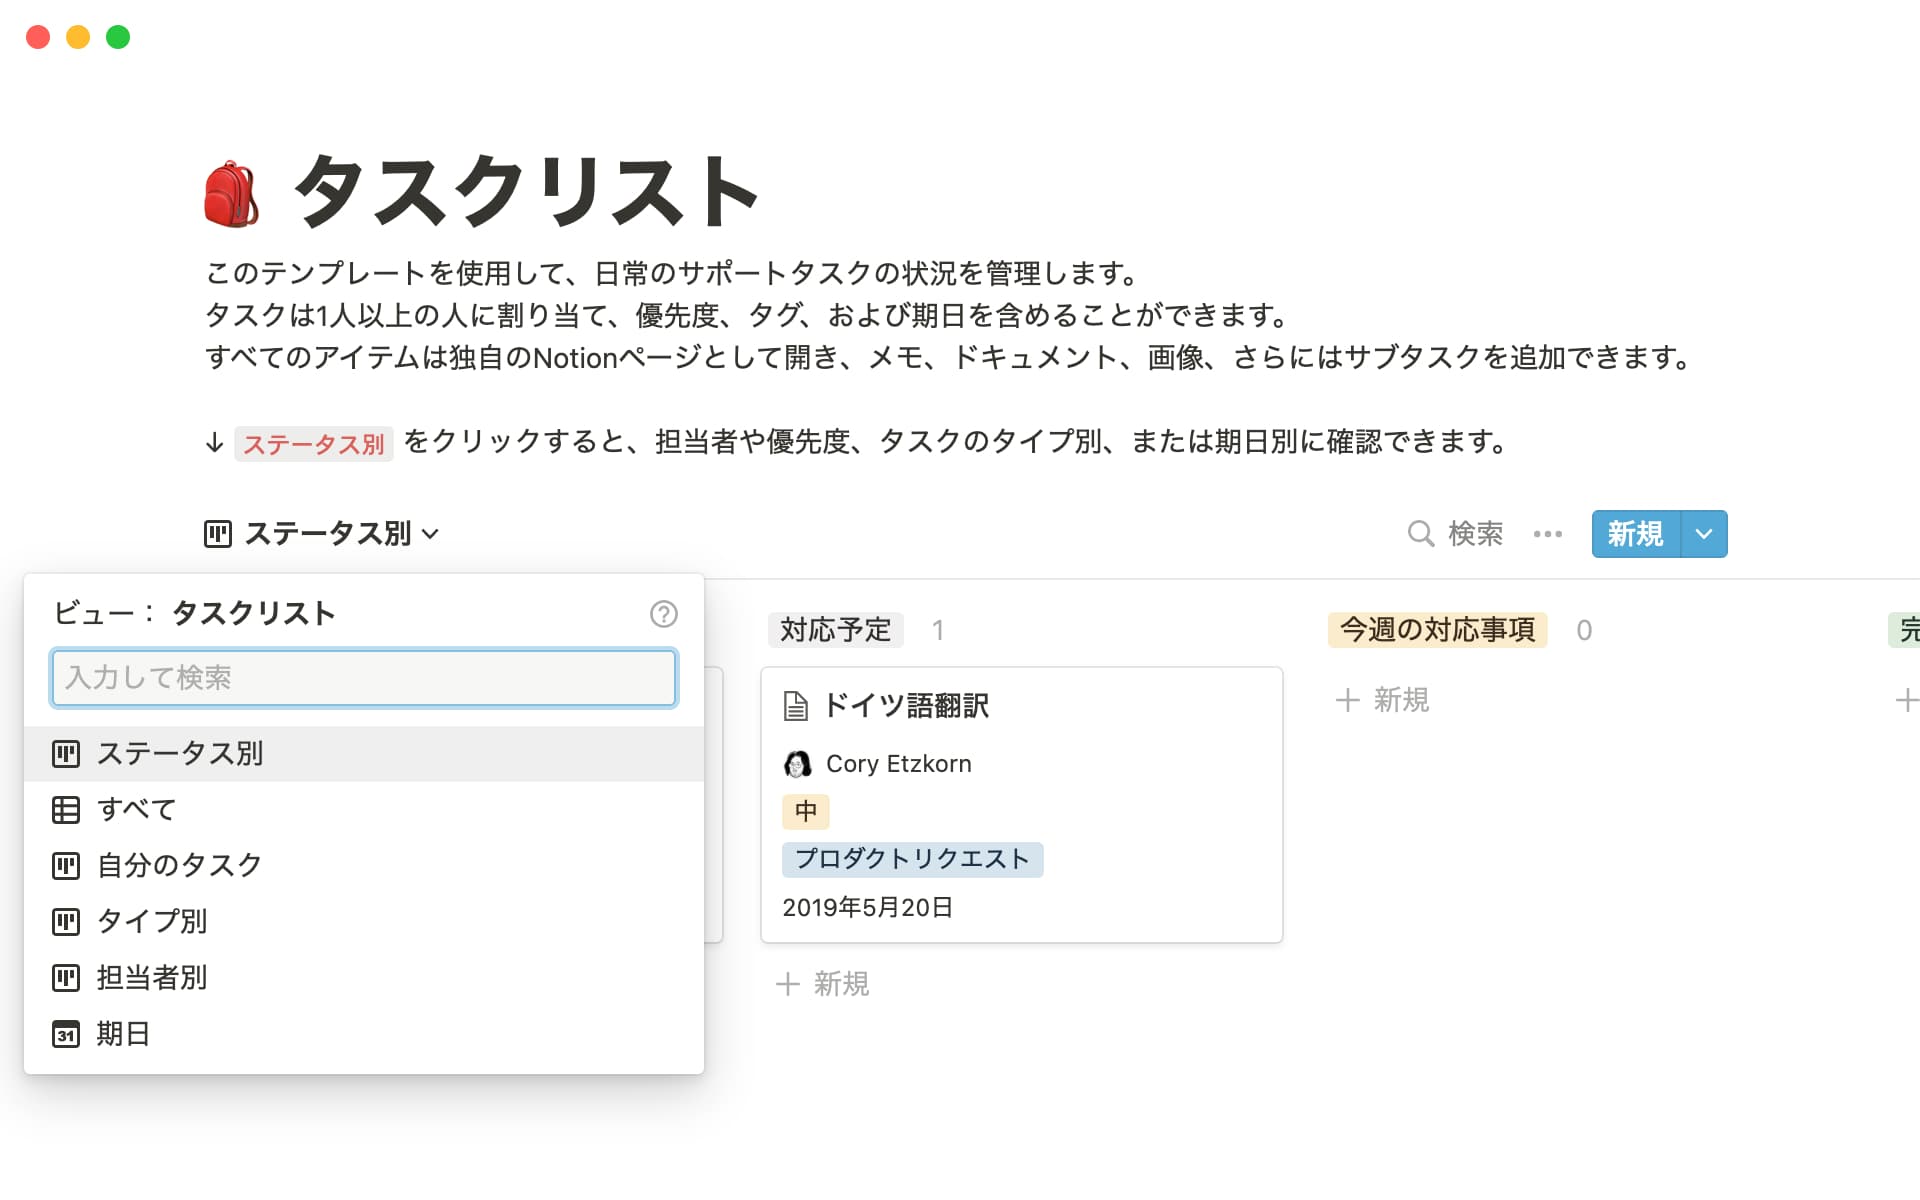The height and width of the screenshot is (1200, 1920).
Task: Click the blue 新規 button
Action: click(1635, 534)
